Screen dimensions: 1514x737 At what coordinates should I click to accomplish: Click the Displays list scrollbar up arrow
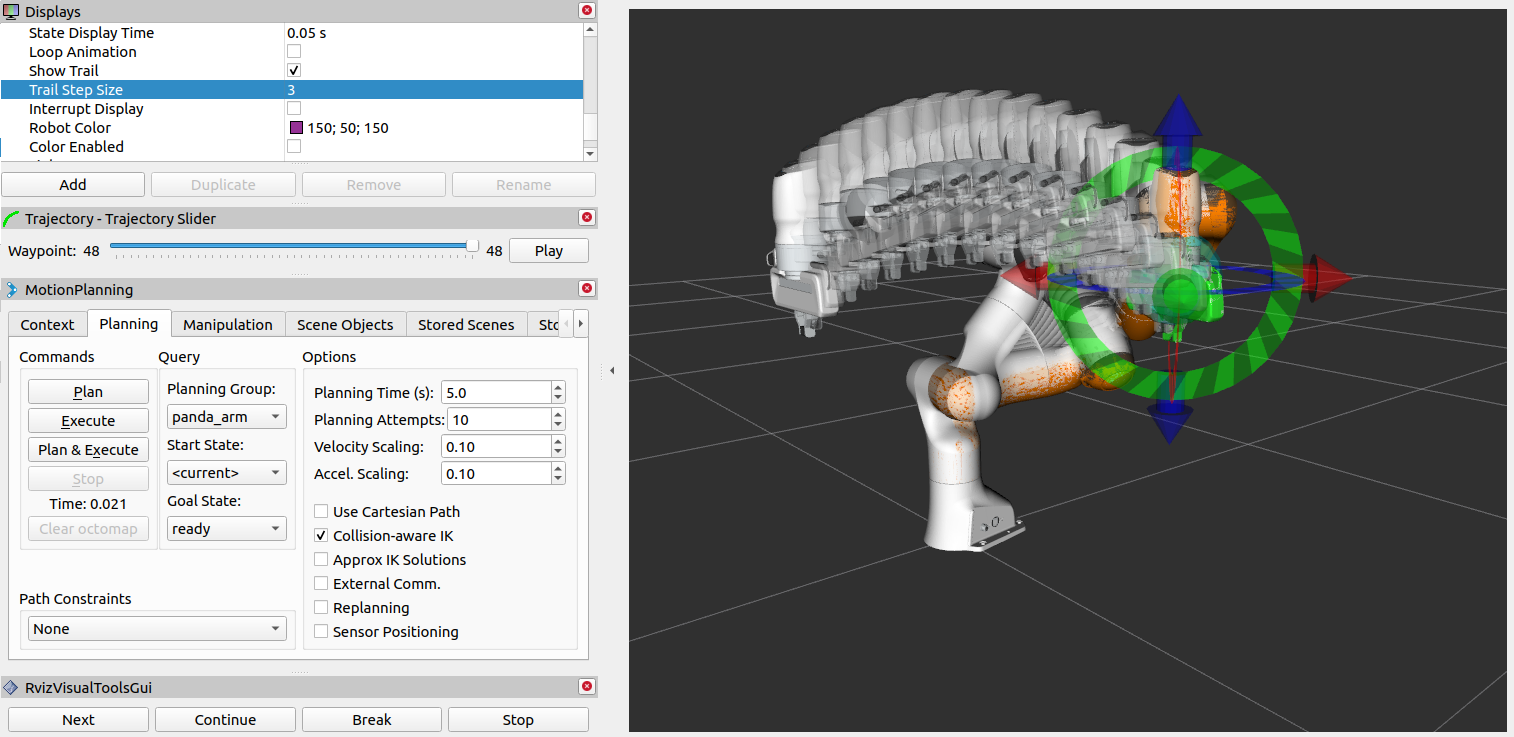[590, 30]
